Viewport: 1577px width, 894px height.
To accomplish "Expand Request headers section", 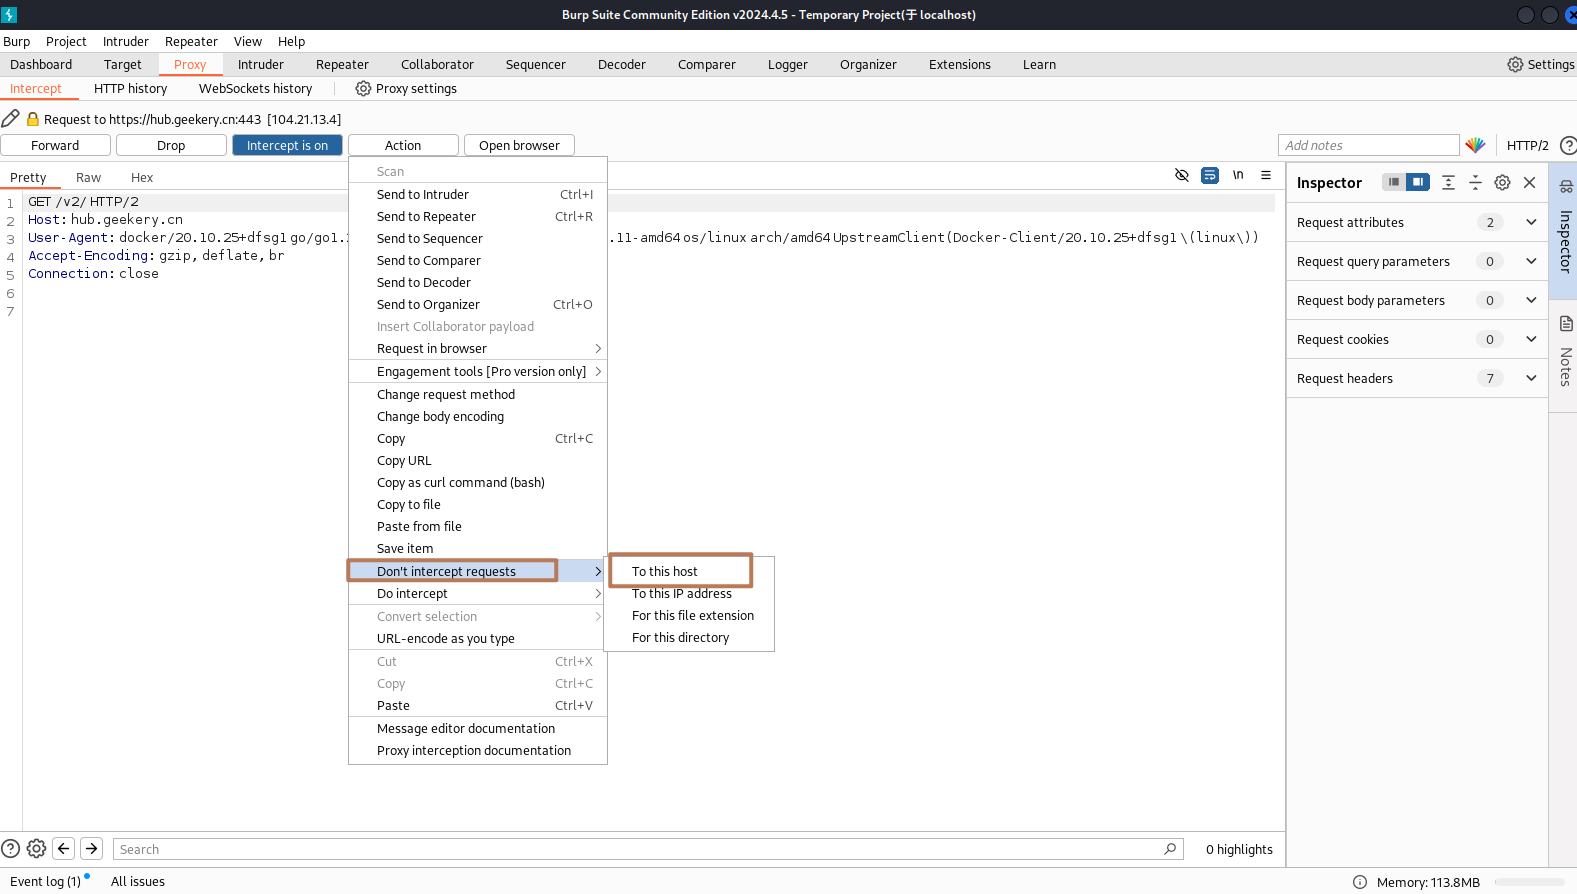I will point(1531,378).
